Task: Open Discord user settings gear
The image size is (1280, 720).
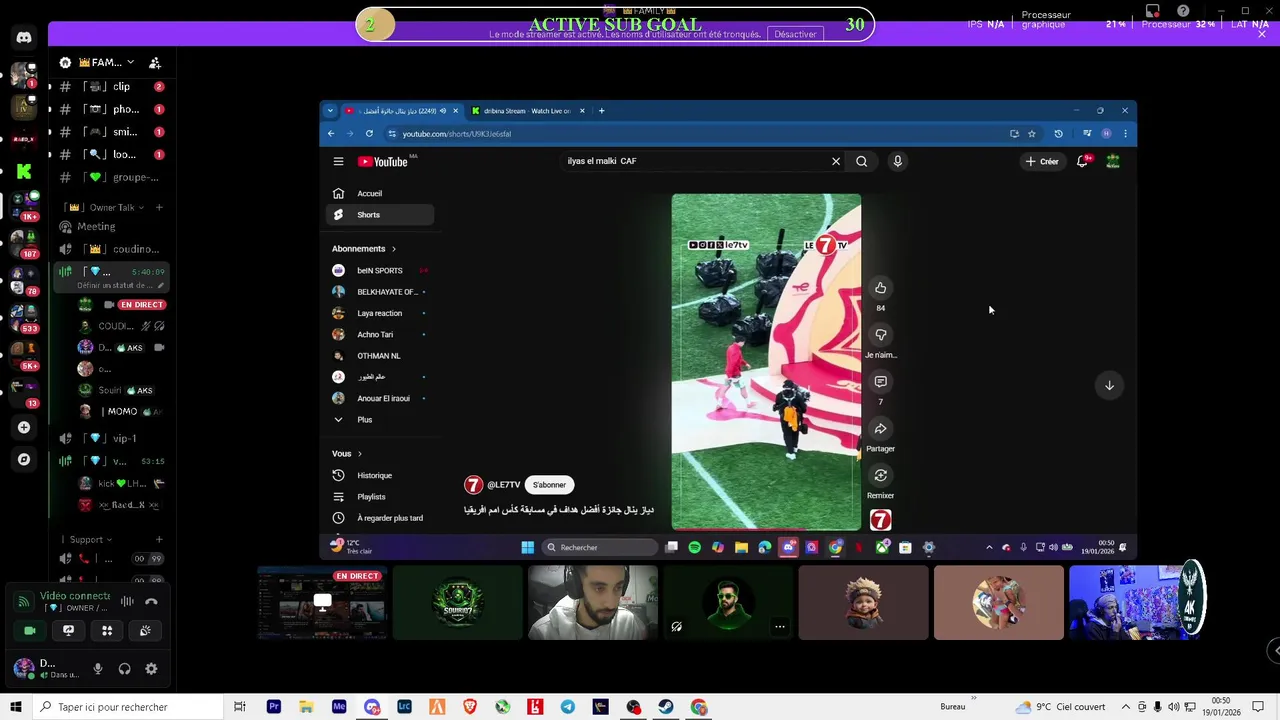Action: [x=151, y=669]
